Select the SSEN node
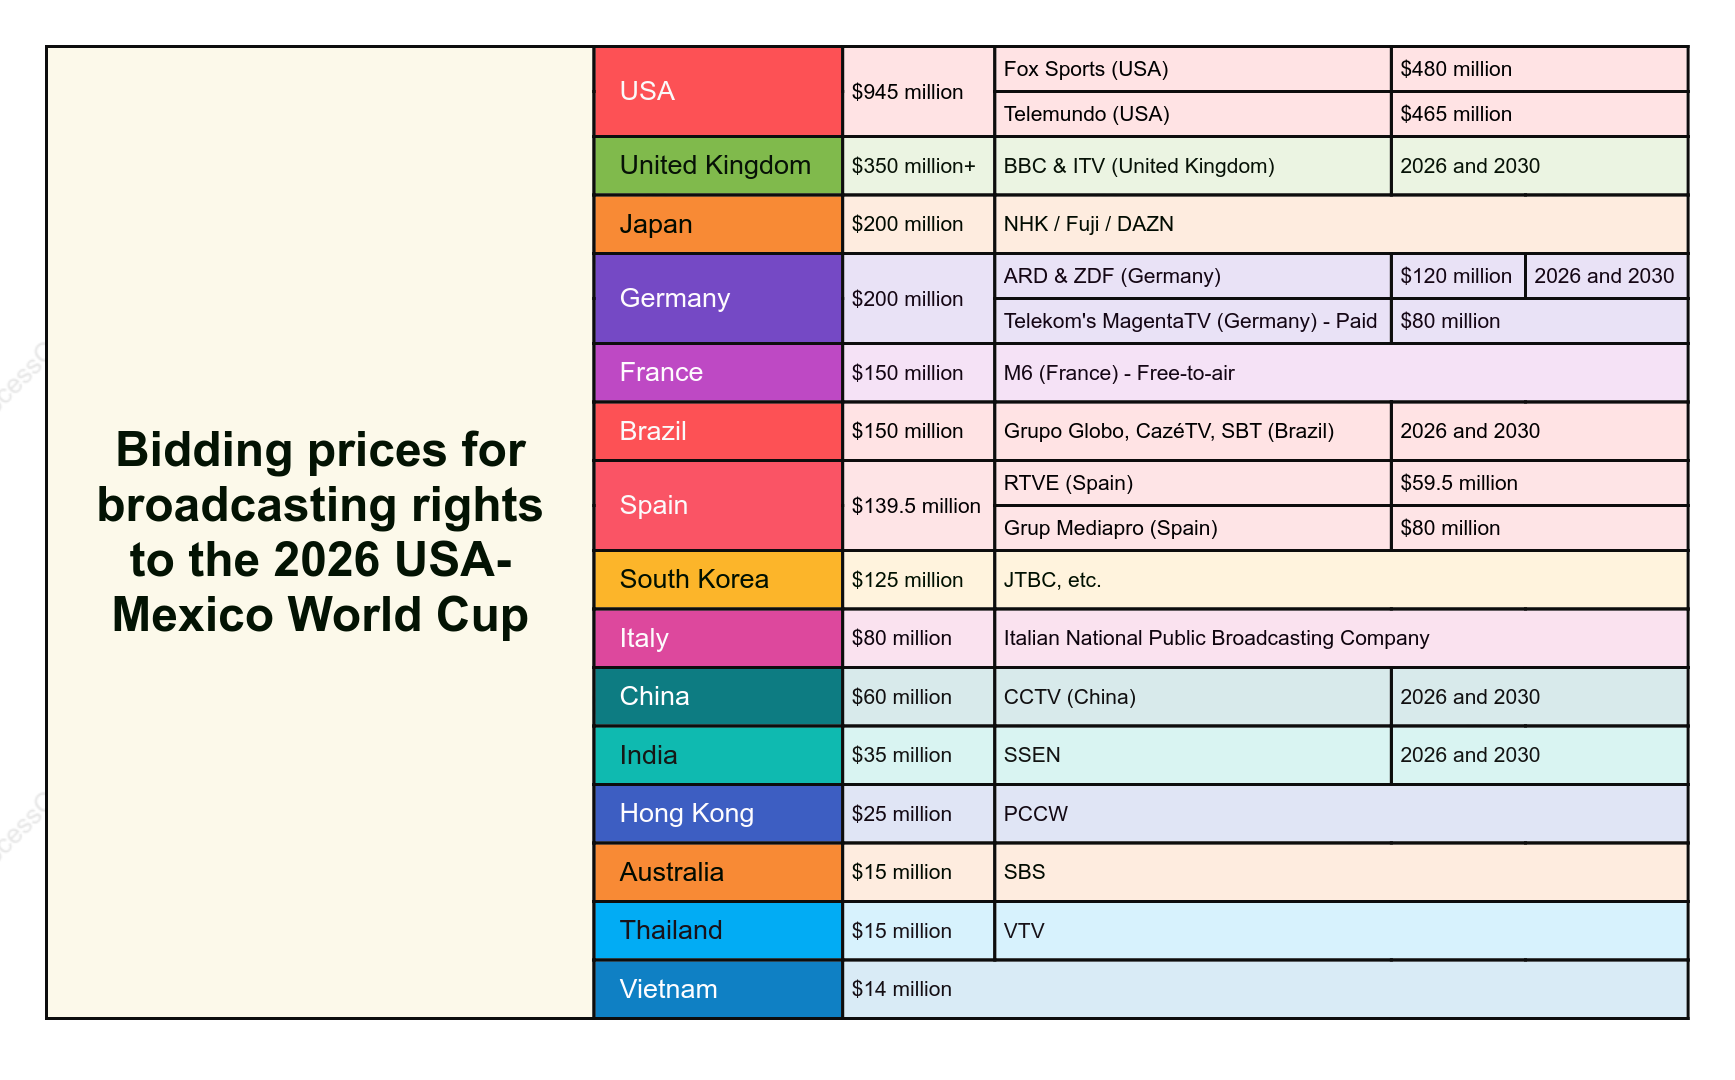This screenshot has height=1080, width=1735. click(x=1193, y=755)
